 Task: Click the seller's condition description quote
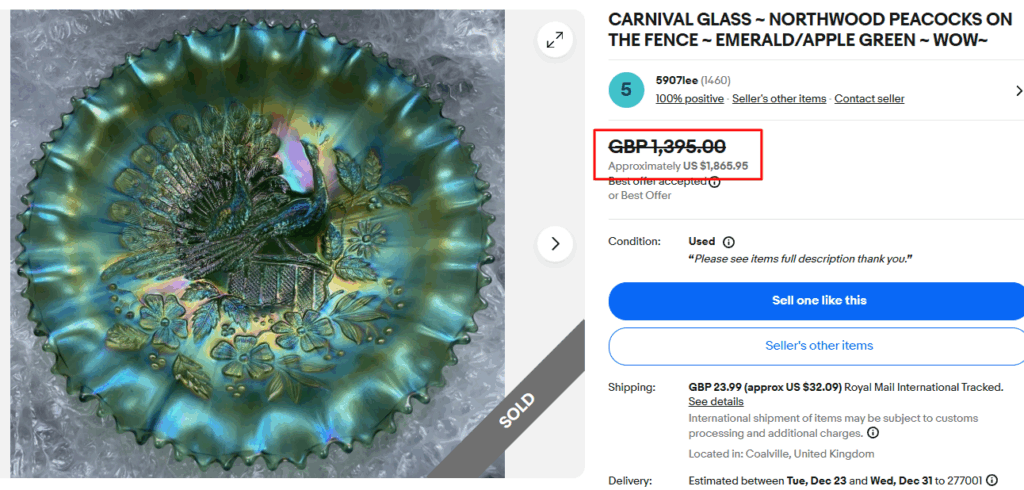pyautogui.click(x=800, y=259)
